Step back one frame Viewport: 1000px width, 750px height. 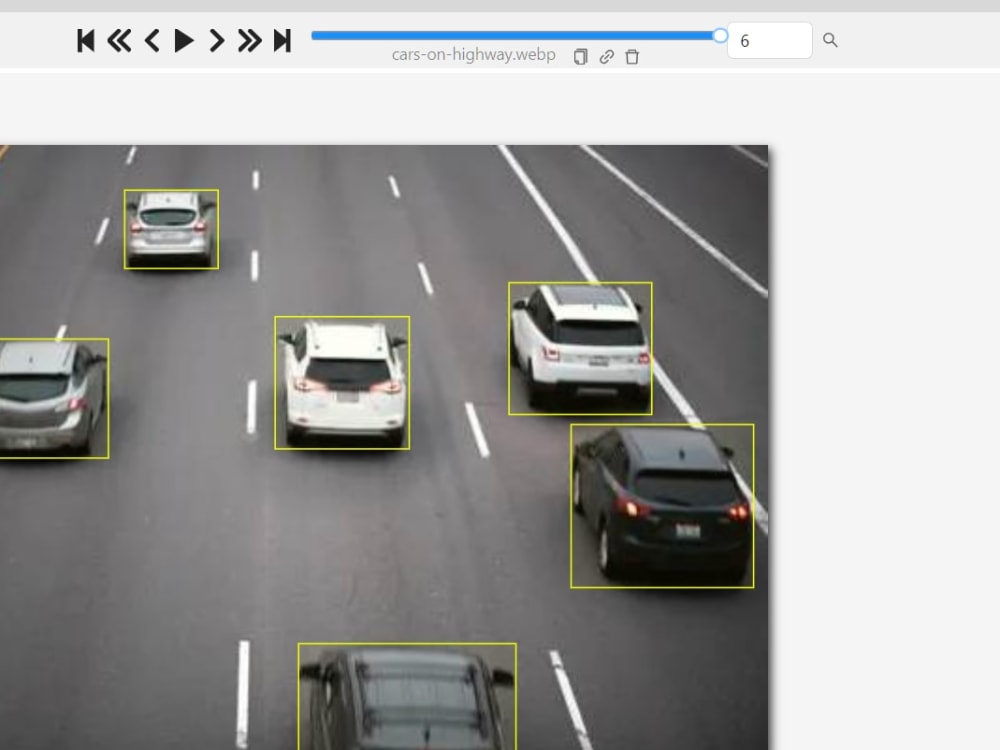coord(152,41)
